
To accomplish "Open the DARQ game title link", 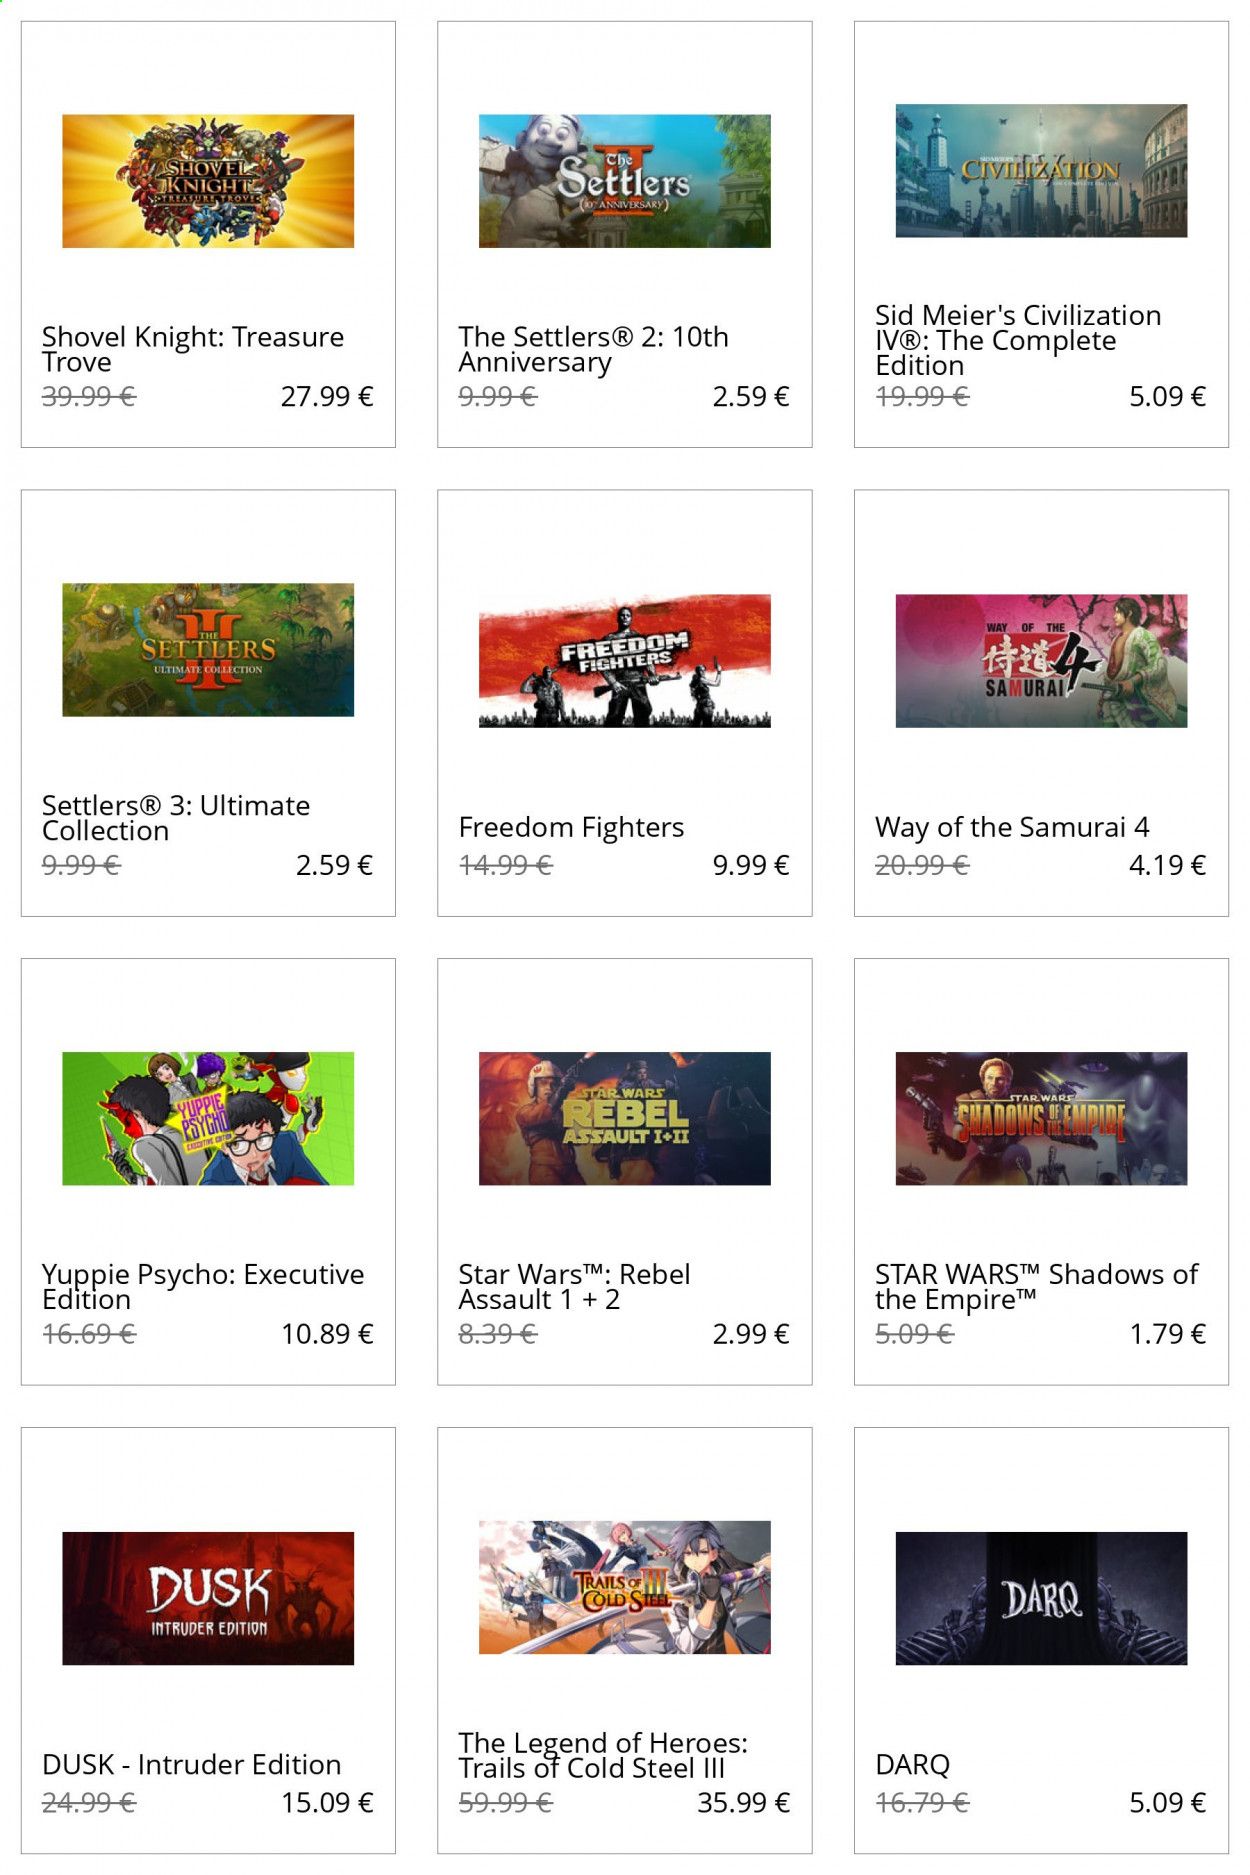I will pos(912,1765).
